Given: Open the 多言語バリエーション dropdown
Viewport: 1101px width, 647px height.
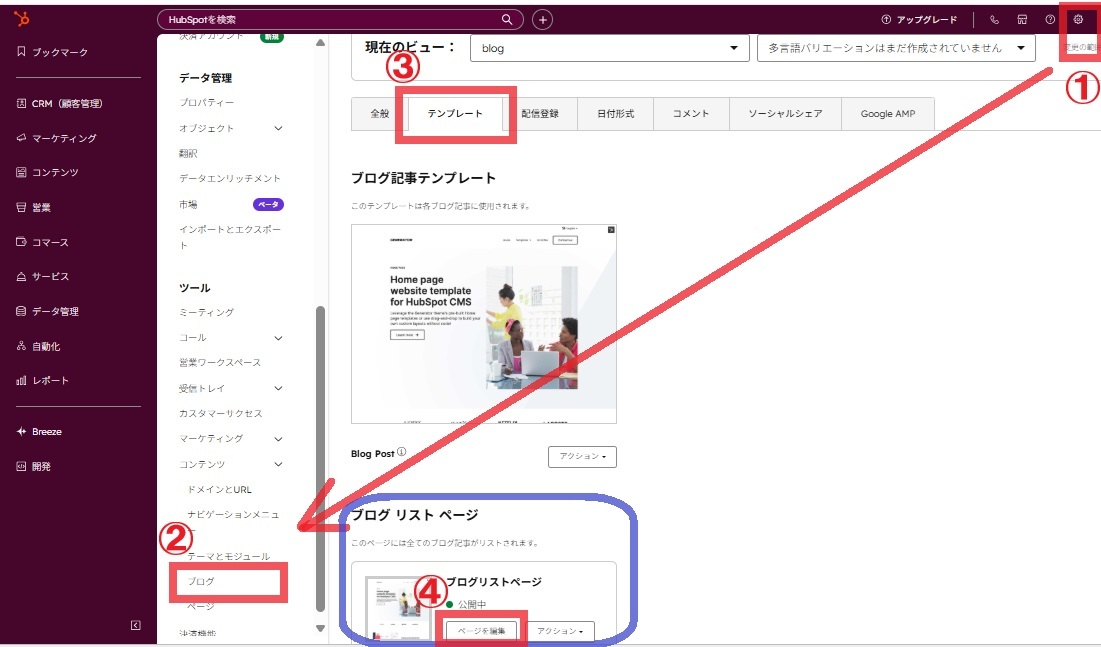Looking at the screenshot, I should point(895,48).
